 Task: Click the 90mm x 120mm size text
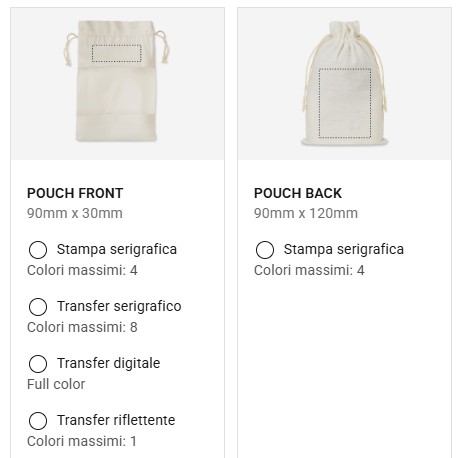point(306,213)
